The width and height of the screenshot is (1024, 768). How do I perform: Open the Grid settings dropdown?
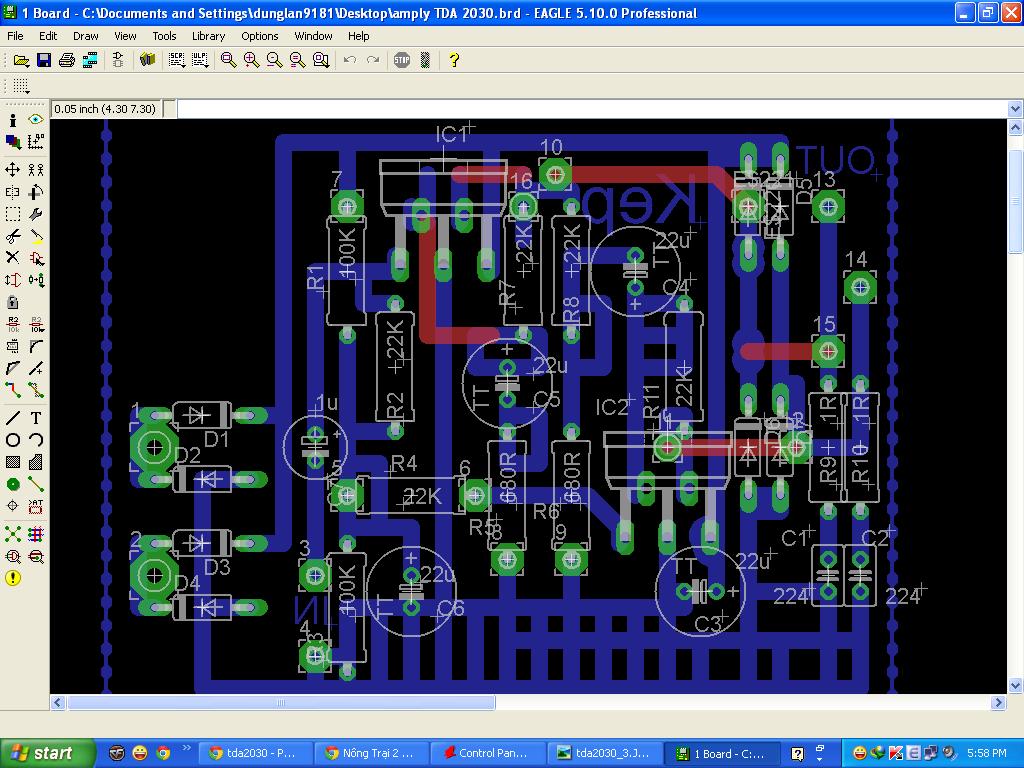pyautogui.click(x=21, y=86)
